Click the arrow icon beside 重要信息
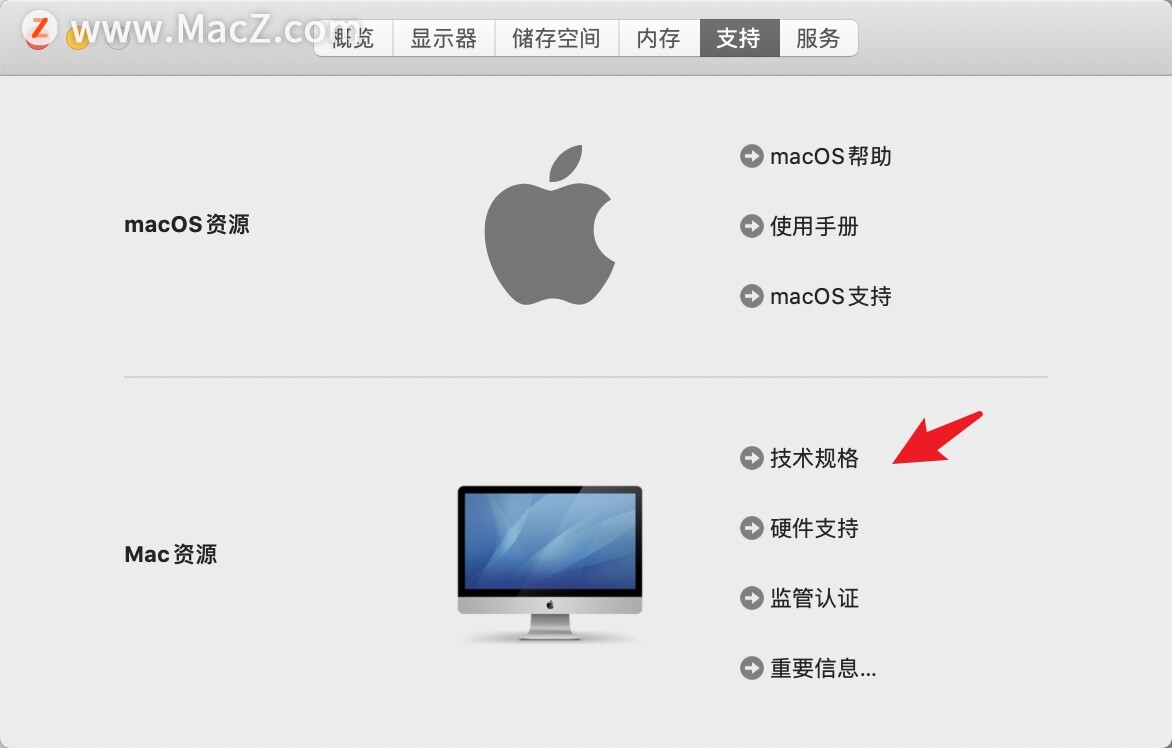 click(x=751, y=668)
